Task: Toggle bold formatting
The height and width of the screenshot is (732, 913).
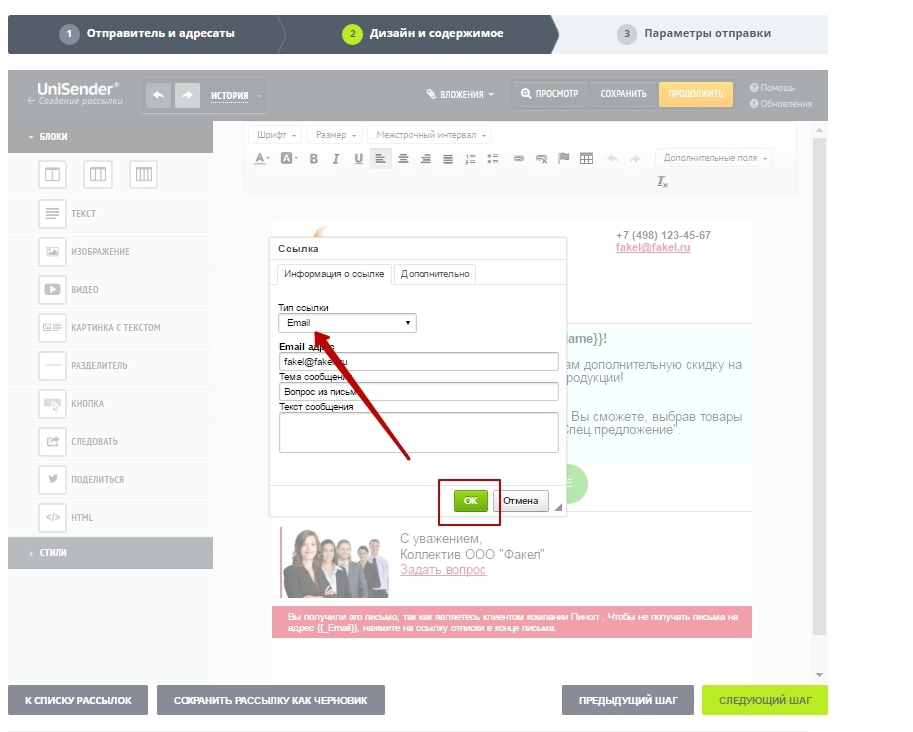Action: tap(313, 159)
